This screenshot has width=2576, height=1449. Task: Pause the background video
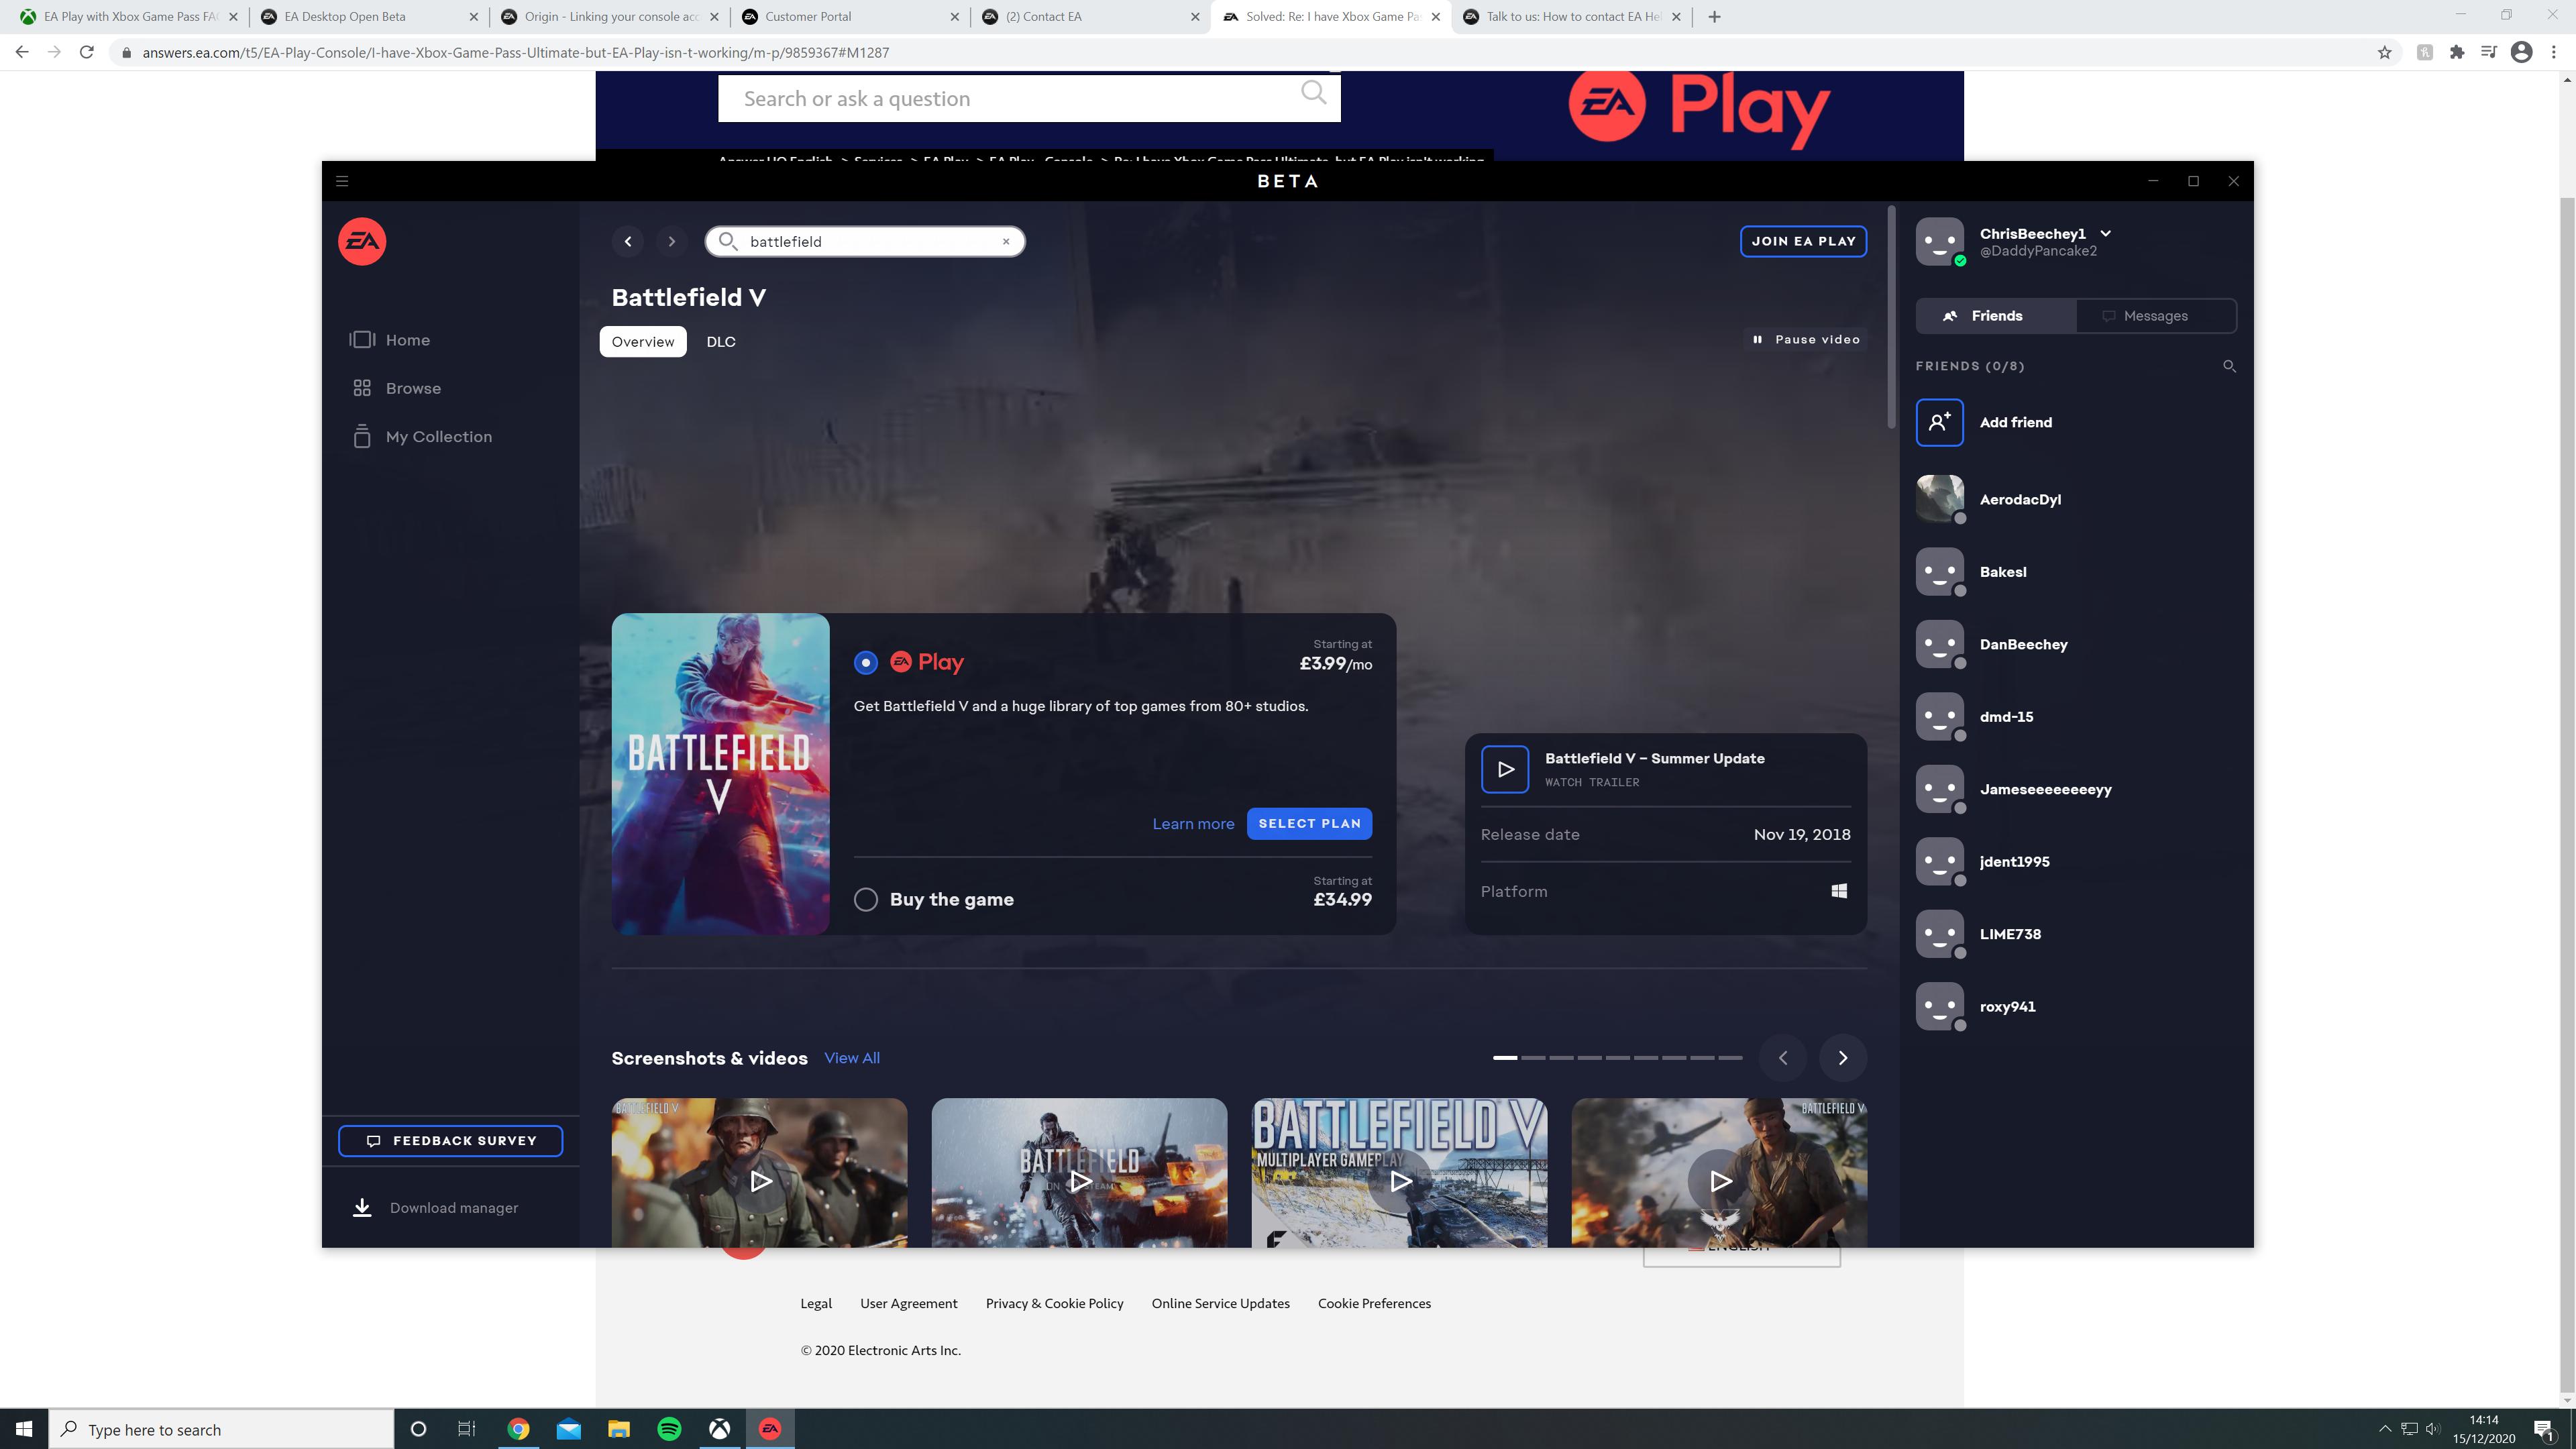pos(1806,340)
